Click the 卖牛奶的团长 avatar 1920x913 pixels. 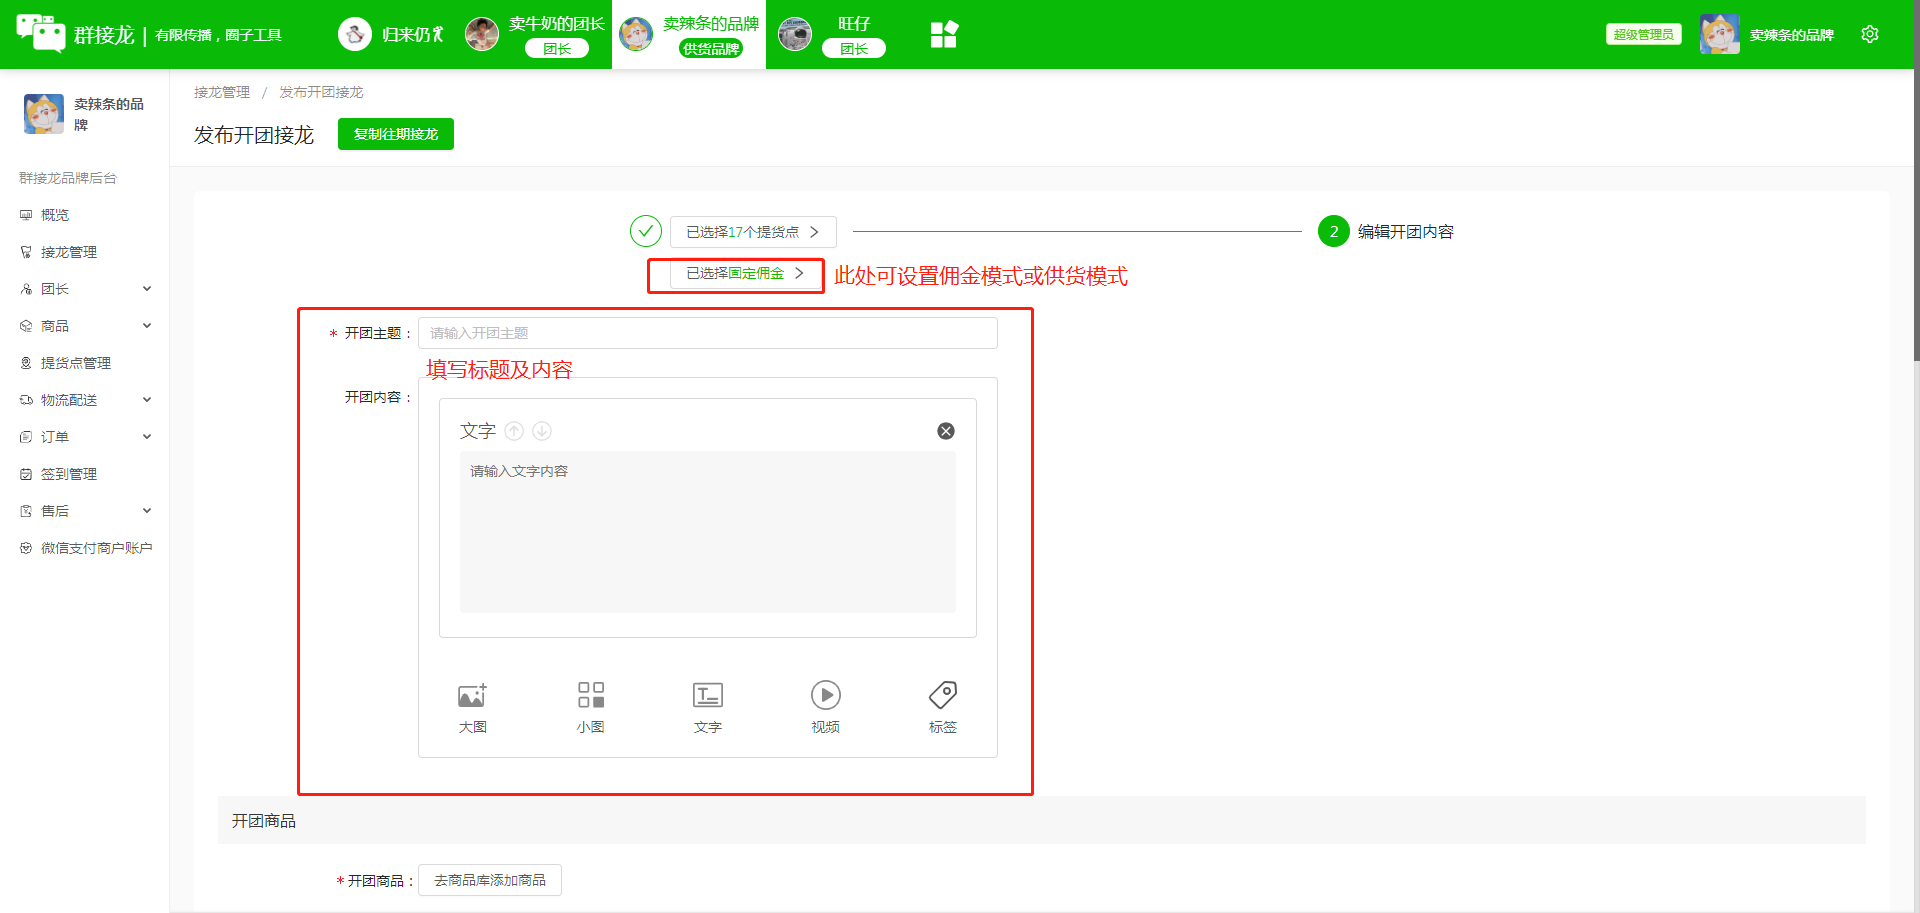(482, 34)
